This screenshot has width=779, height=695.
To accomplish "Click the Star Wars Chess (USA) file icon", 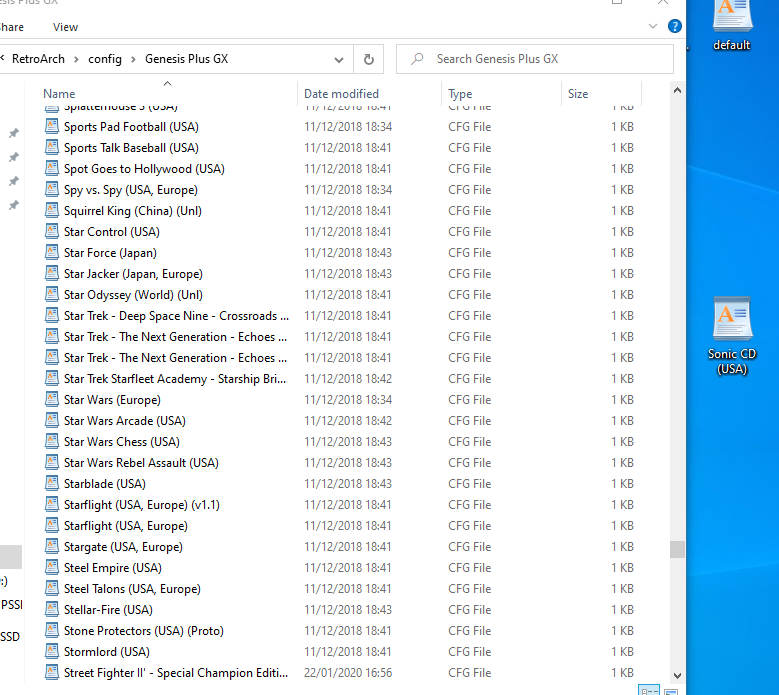I will (52, 441).
